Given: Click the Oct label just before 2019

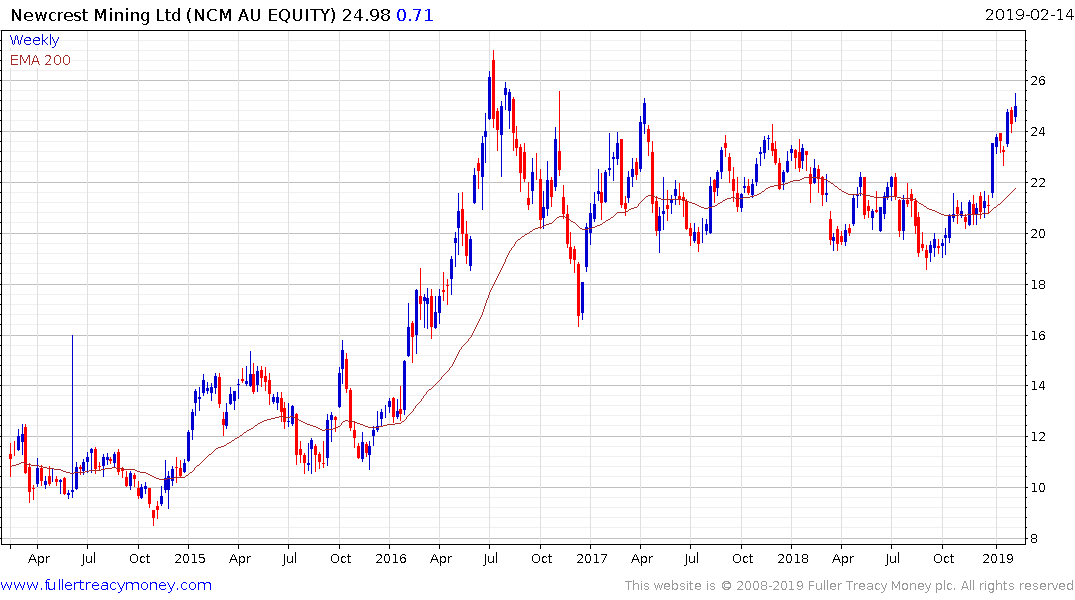Looking at the screenshot, I should (x=943, y=558).
